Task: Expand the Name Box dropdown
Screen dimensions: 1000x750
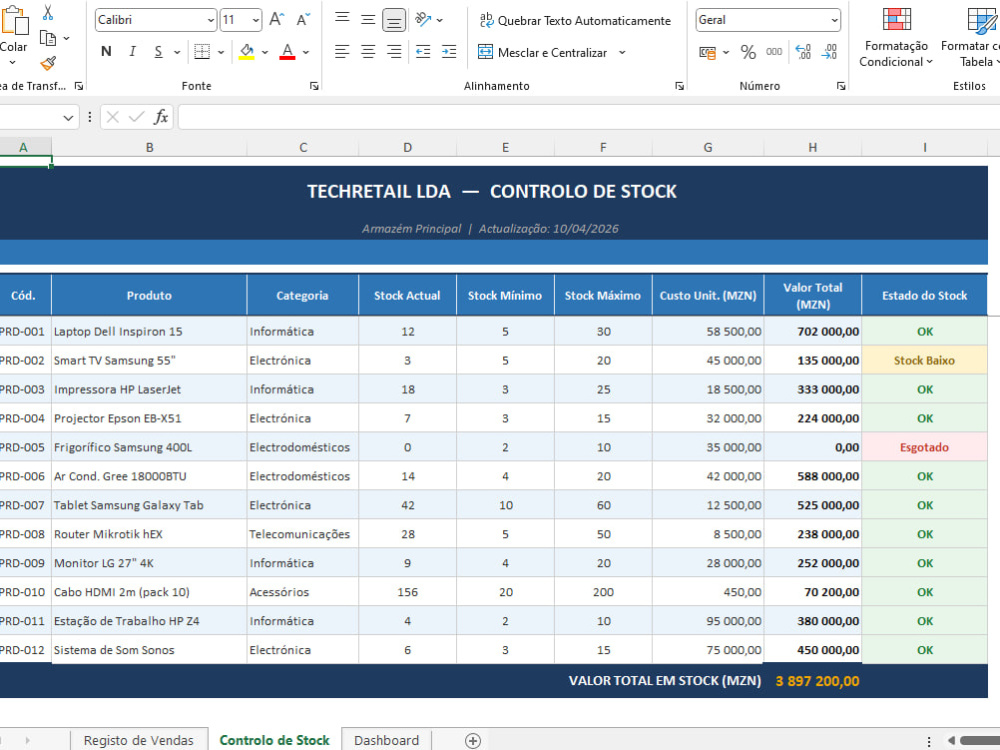Action: [68, 117]
